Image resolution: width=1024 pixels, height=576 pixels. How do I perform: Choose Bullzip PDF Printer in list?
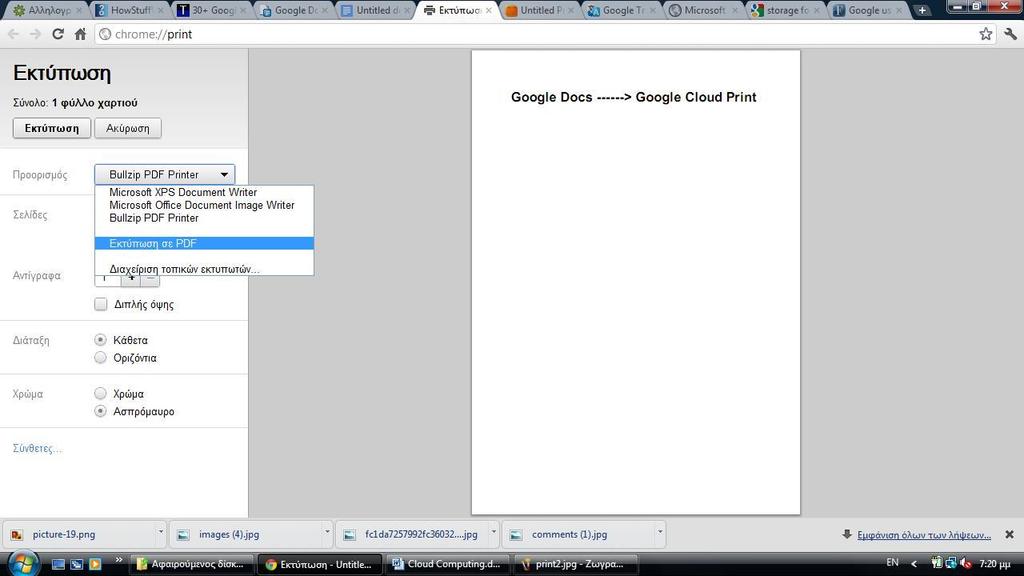tap(204, 218)
